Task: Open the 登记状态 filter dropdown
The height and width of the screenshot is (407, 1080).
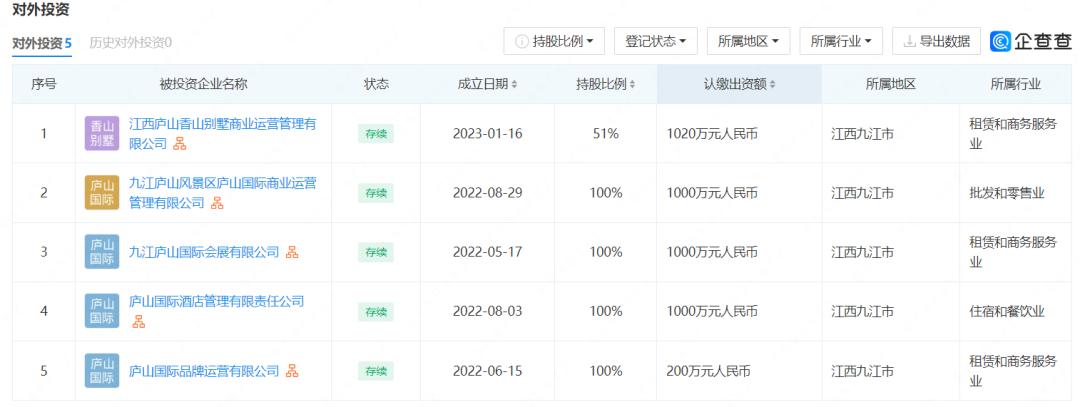Action: (x=656, y=41)
